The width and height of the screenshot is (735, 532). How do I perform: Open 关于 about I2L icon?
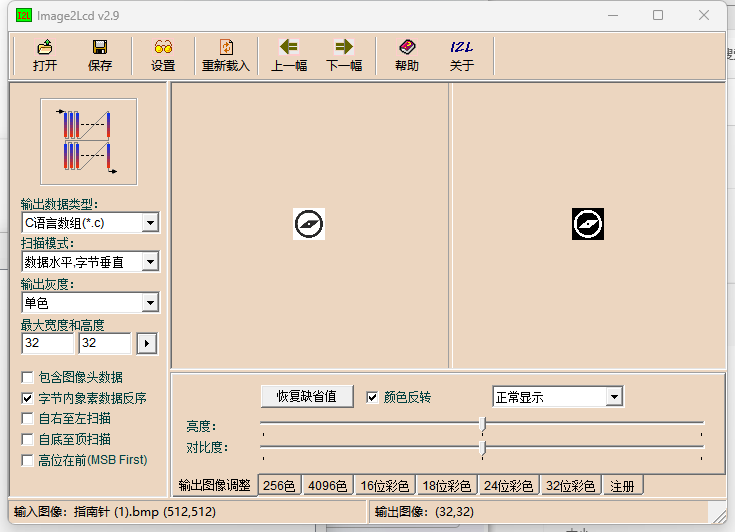click(x=462, y=55)
